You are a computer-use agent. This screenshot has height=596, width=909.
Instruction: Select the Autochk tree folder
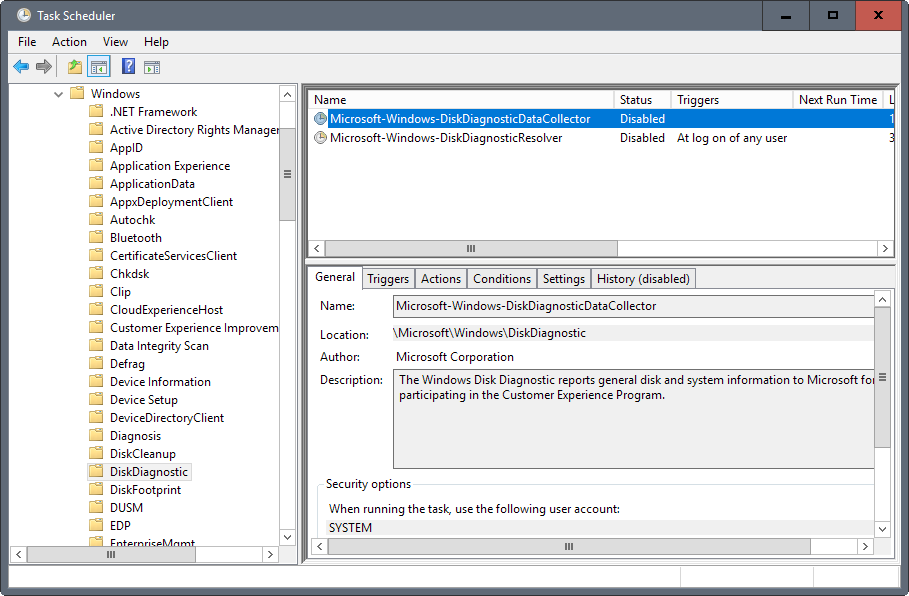point(133,220)
